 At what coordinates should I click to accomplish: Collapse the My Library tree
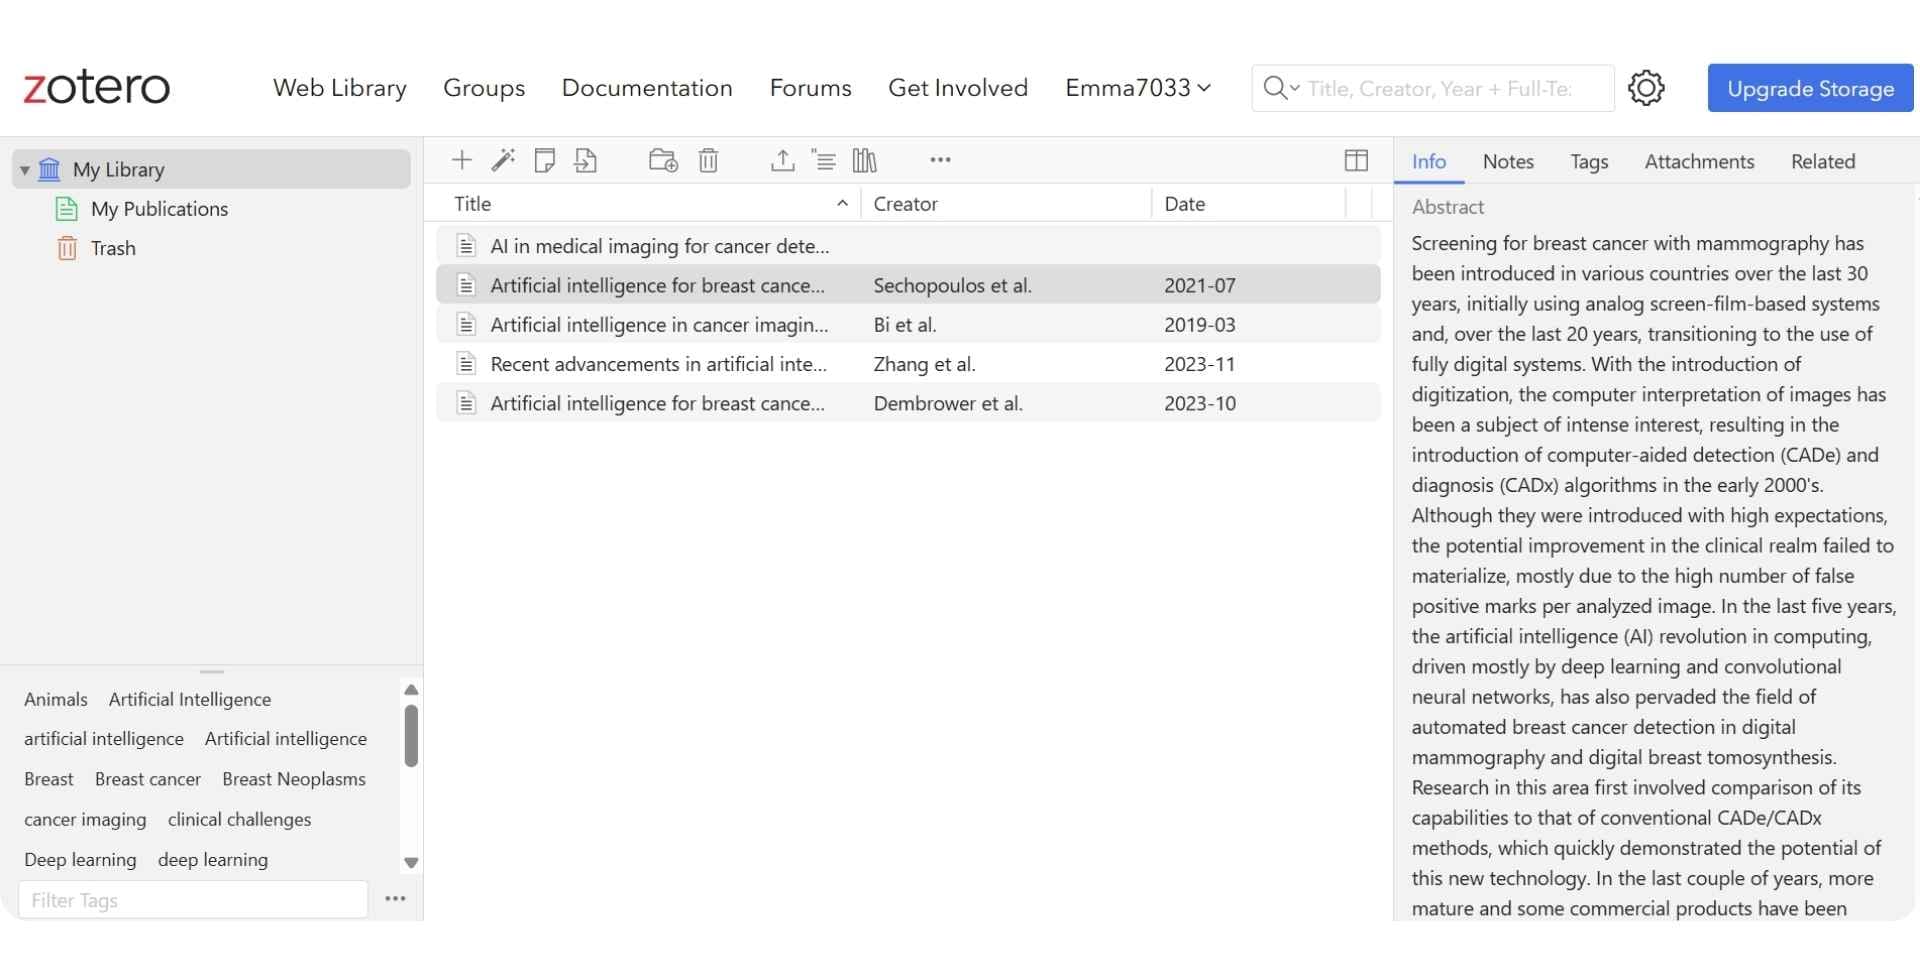point(23,169)
